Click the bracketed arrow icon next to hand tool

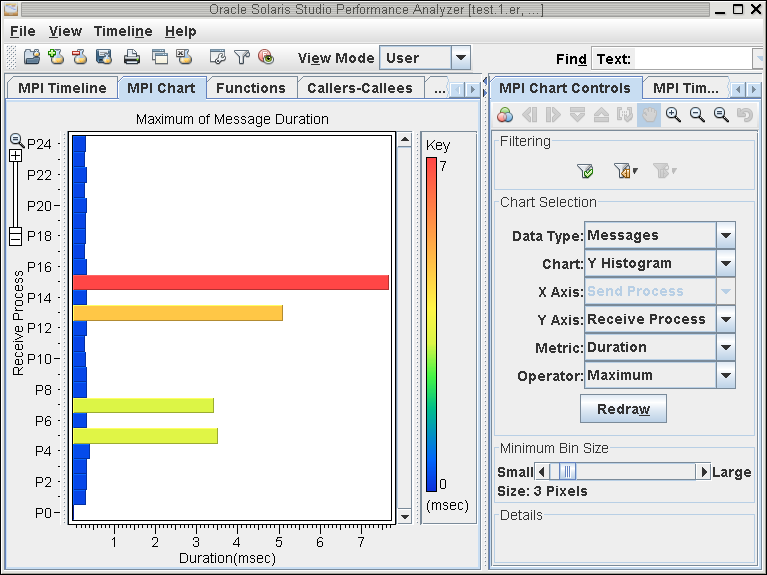coord(625,115)
